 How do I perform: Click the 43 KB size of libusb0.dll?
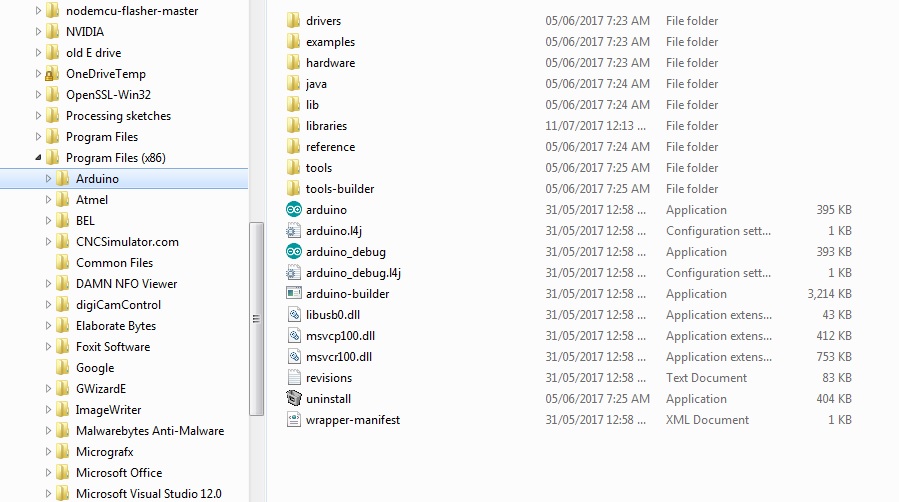pyautogui.click(x=837, y=315)
